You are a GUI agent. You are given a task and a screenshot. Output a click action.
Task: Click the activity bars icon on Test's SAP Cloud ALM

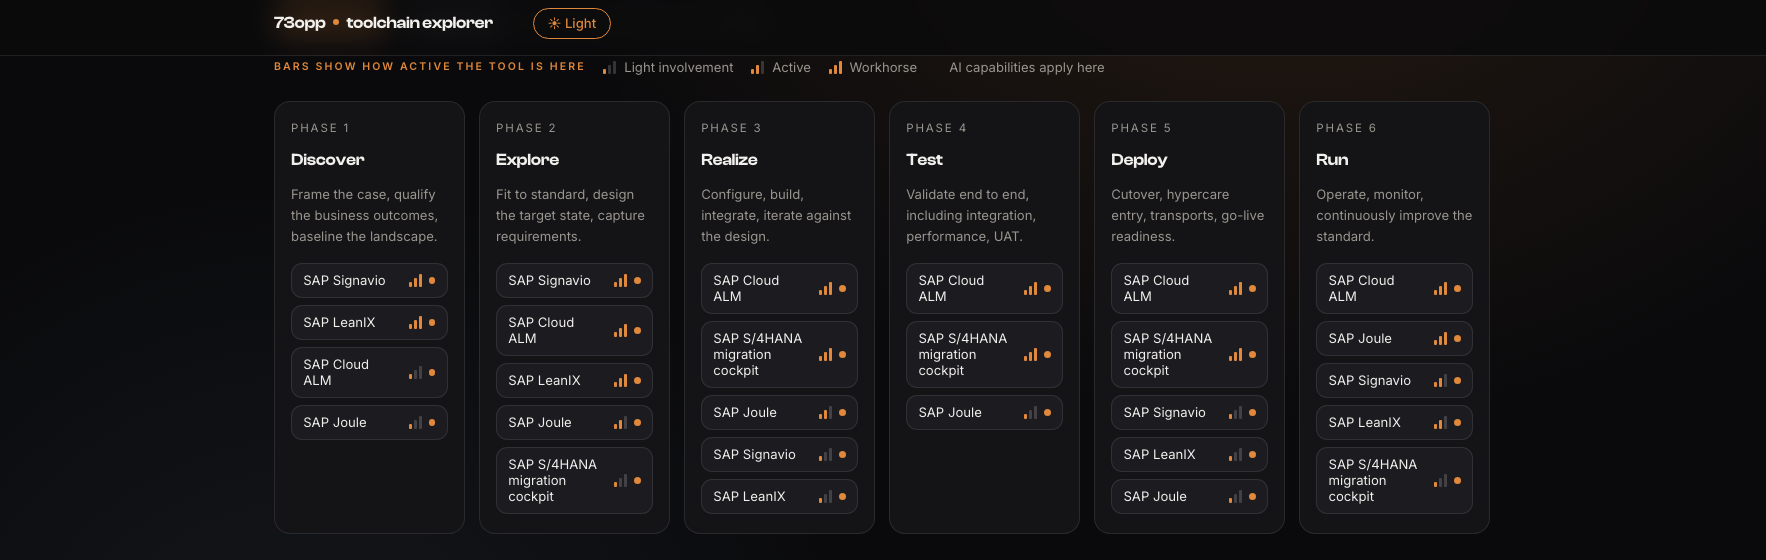pos(1030,289)
